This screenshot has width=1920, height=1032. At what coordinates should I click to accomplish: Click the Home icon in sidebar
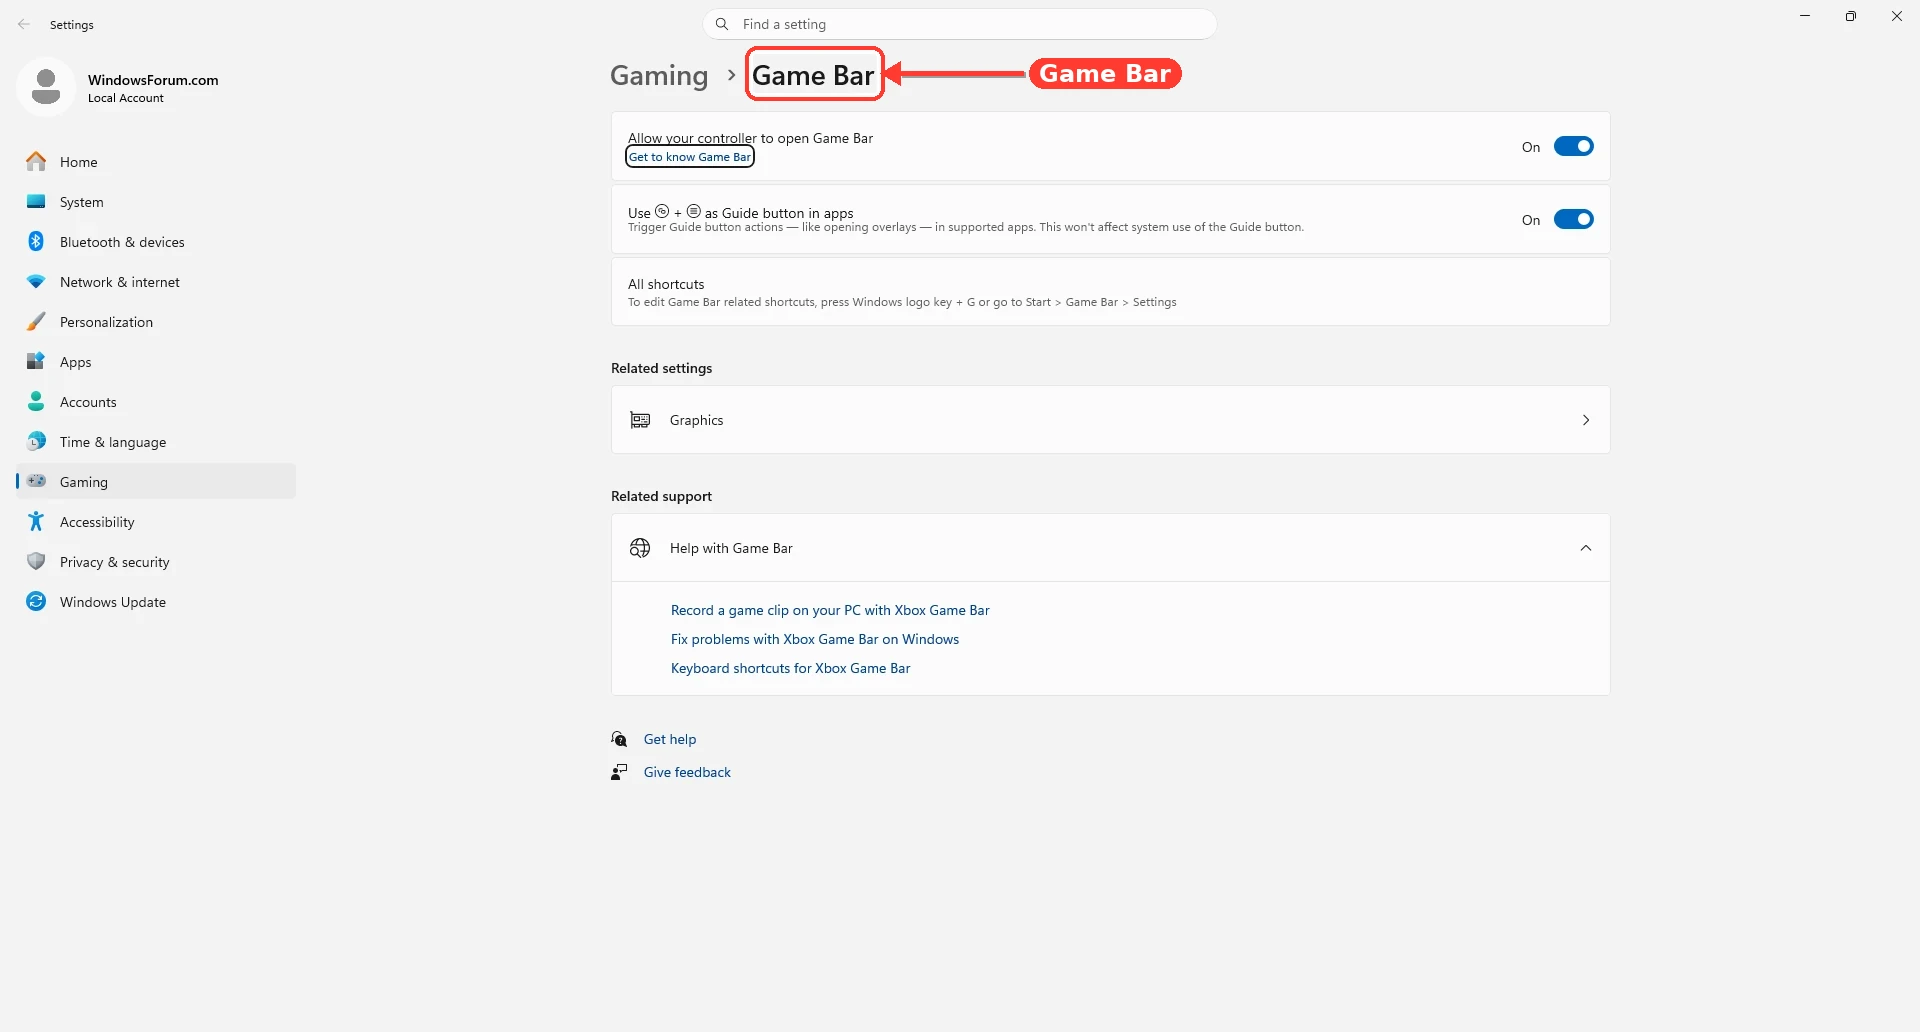coord(36,161)
